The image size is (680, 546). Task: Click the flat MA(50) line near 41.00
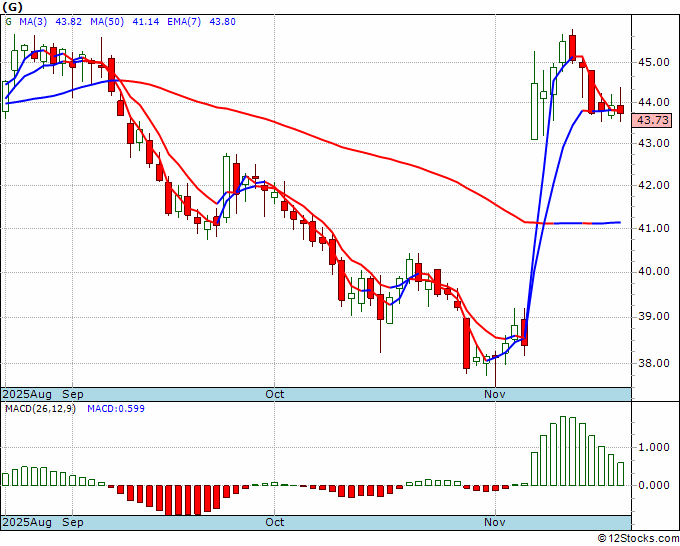[x=572, y=223]
